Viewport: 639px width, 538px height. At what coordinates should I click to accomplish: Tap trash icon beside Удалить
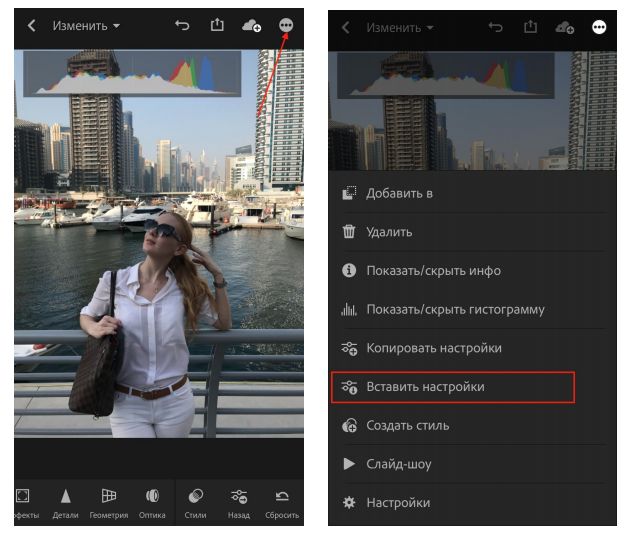349,232
